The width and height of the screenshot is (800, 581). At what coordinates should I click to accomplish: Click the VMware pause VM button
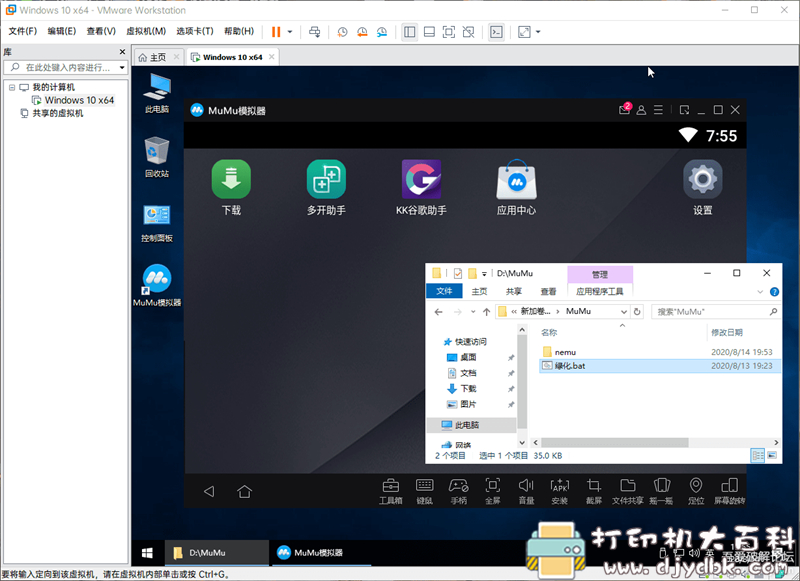tap(276, 32)
